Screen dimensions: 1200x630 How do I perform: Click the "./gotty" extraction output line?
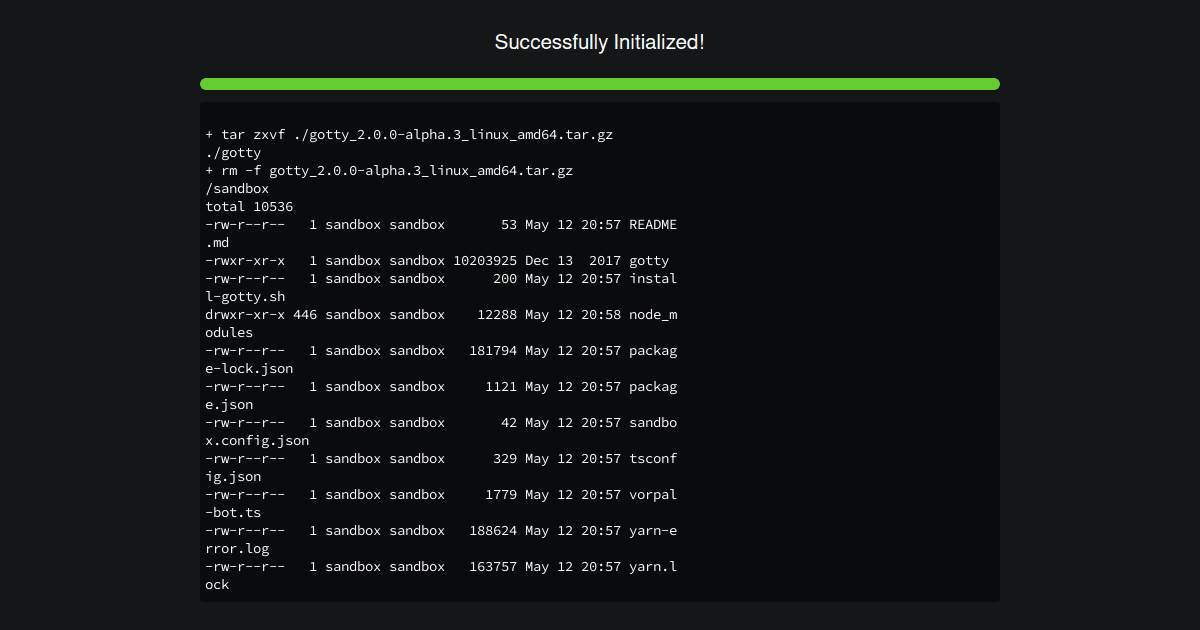coord(233,152)
